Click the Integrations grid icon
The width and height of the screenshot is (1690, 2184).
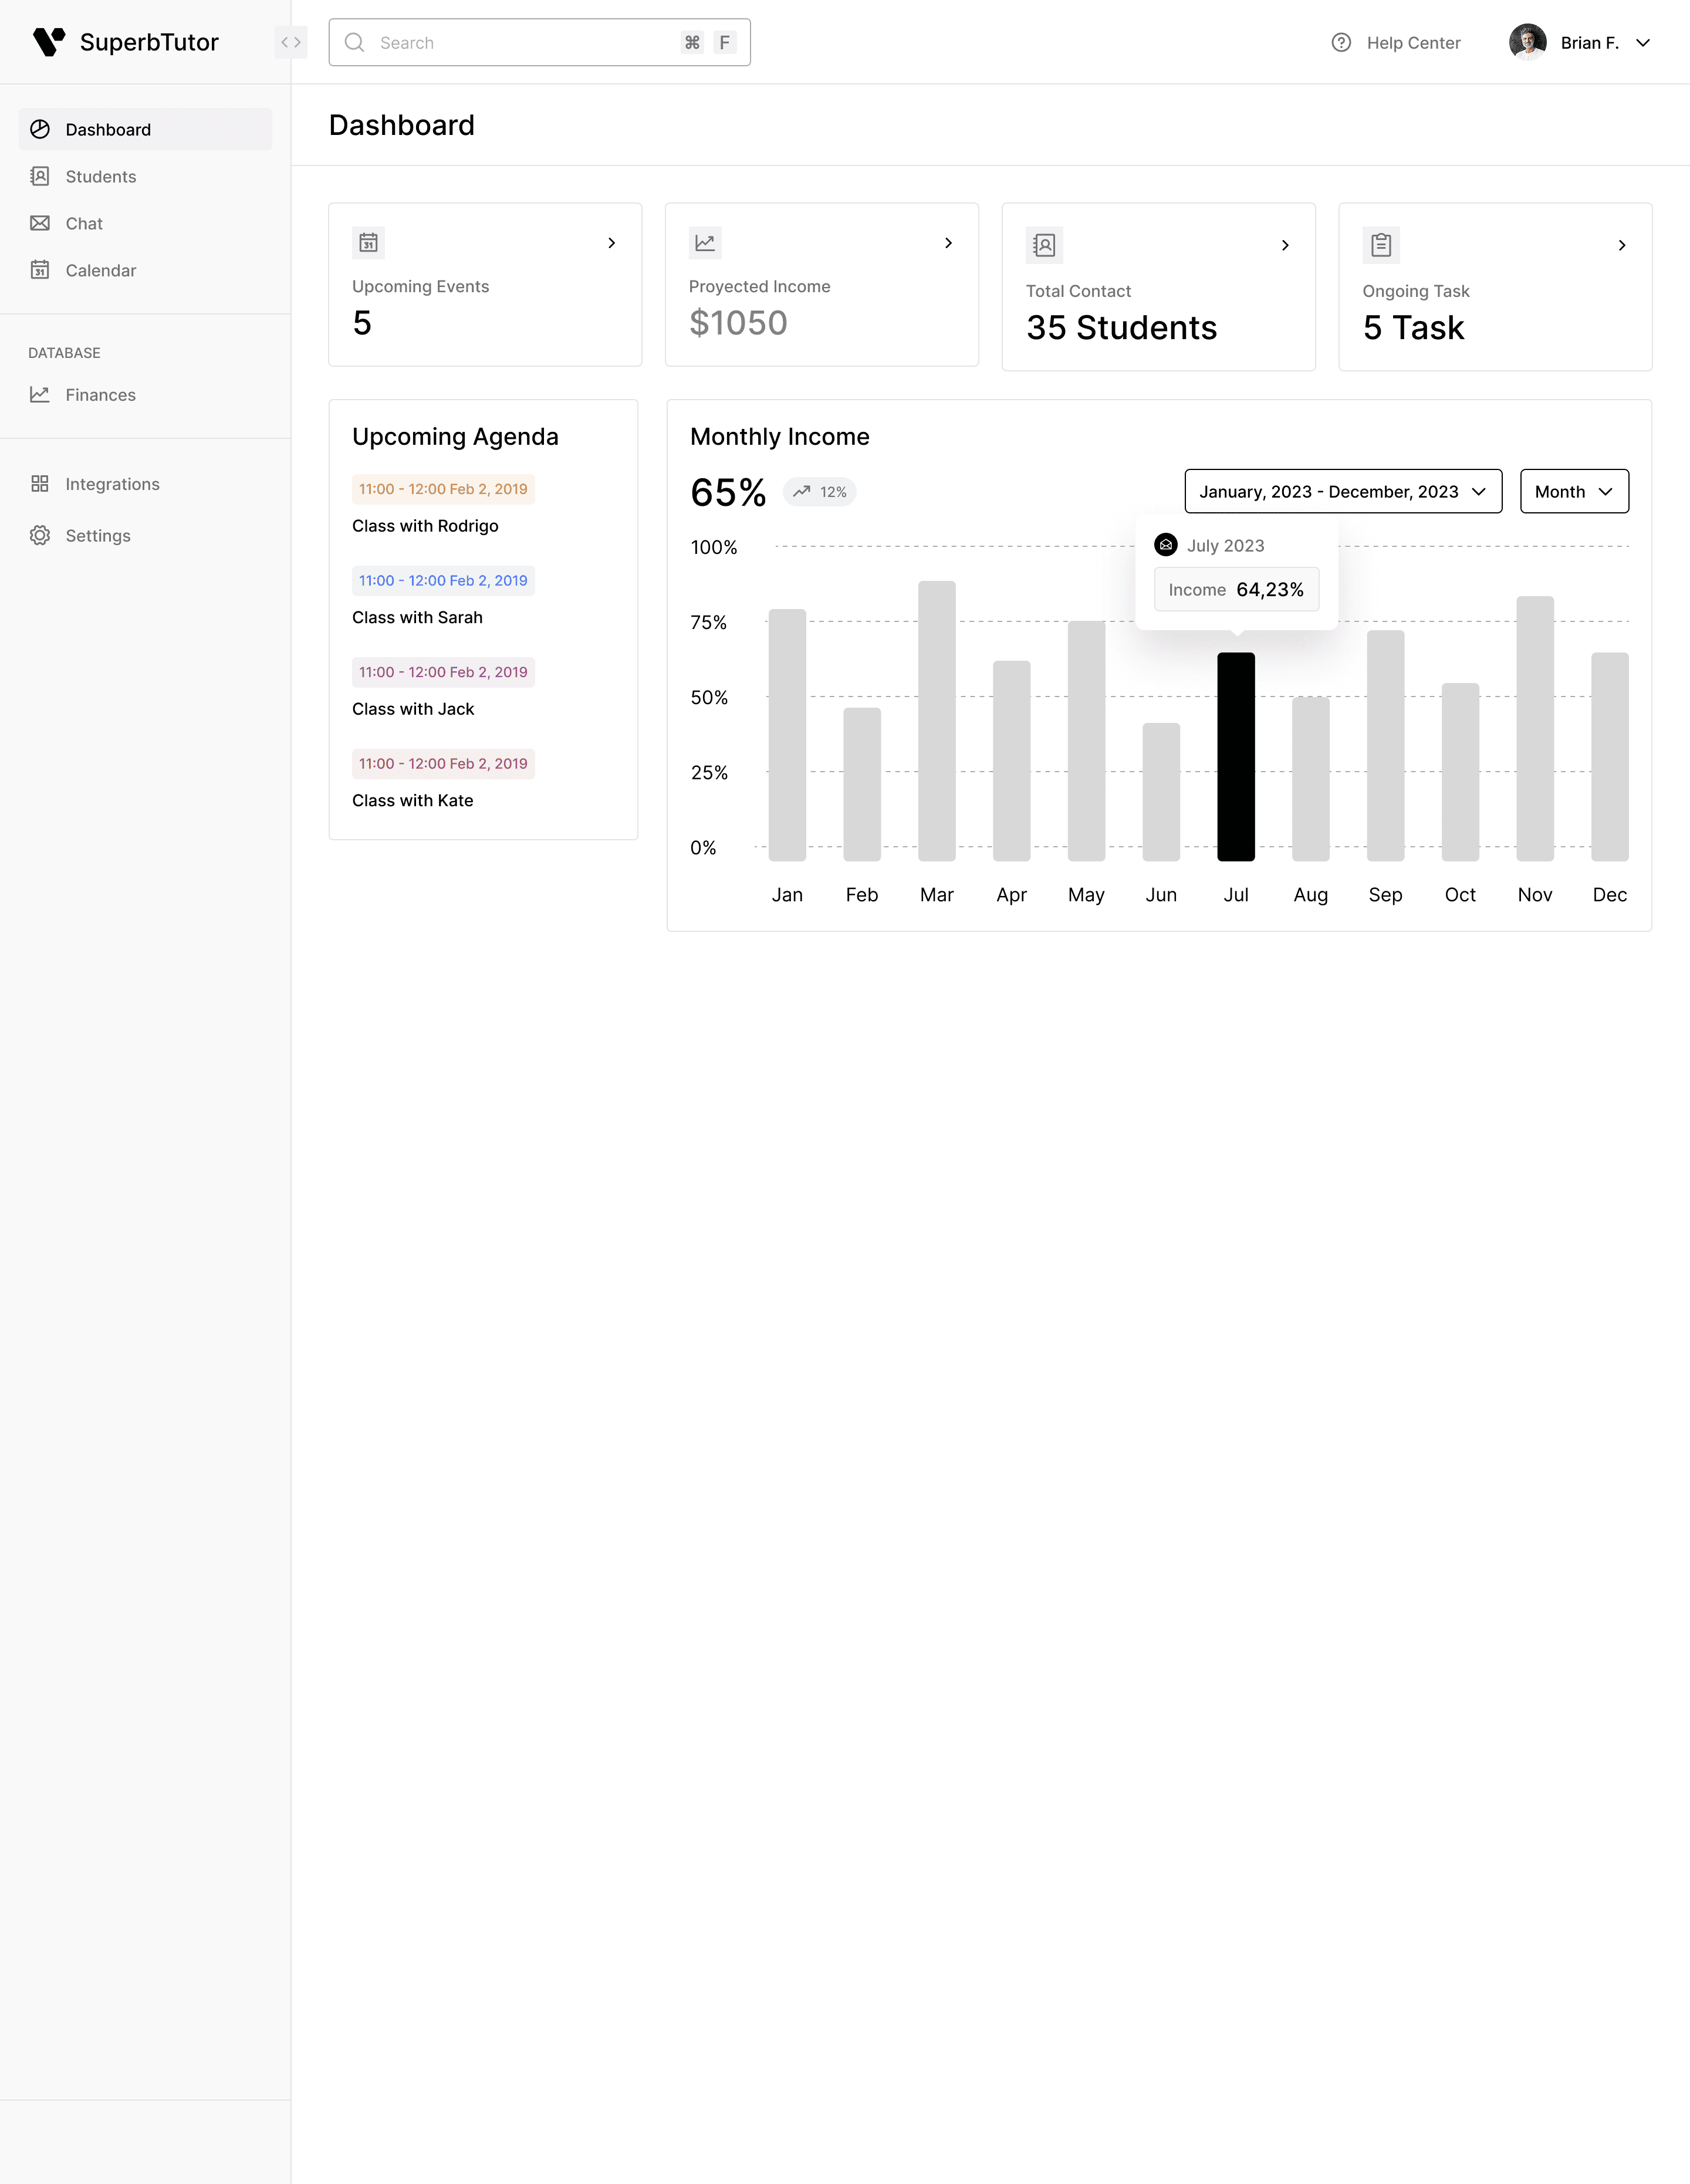coord(40,483)
